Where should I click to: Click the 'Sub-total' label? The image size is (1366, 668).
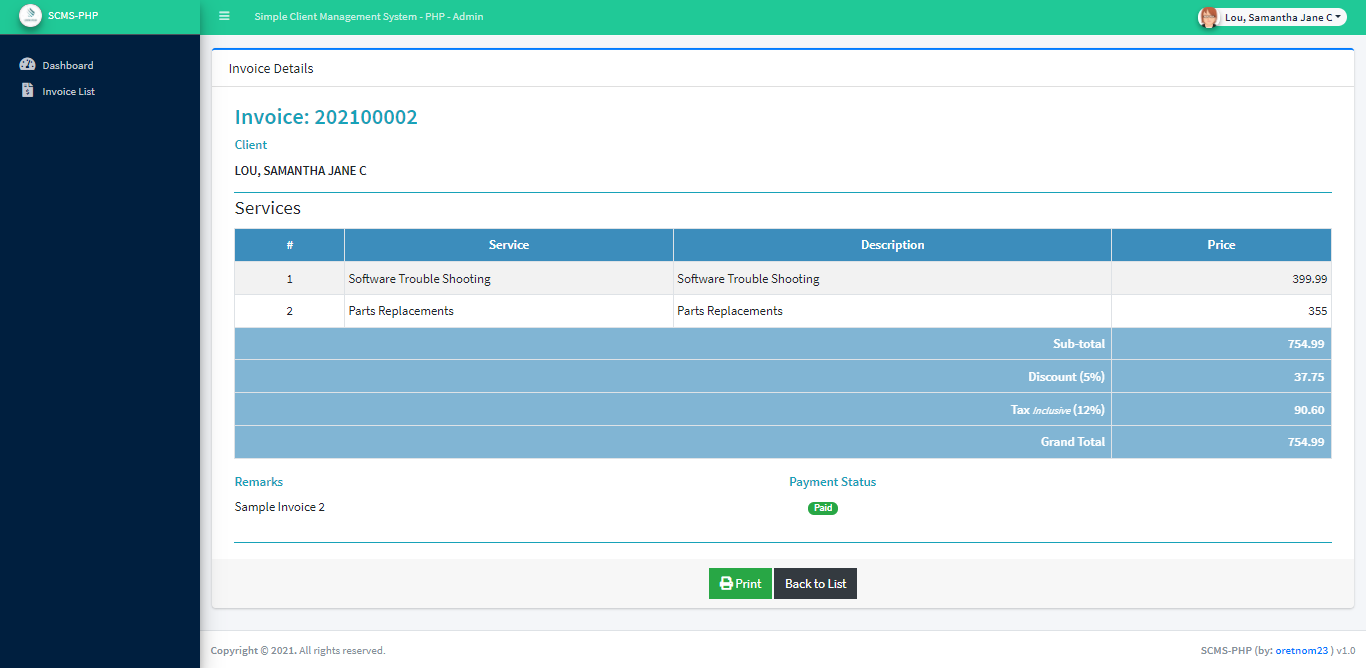click(1079, 344)
